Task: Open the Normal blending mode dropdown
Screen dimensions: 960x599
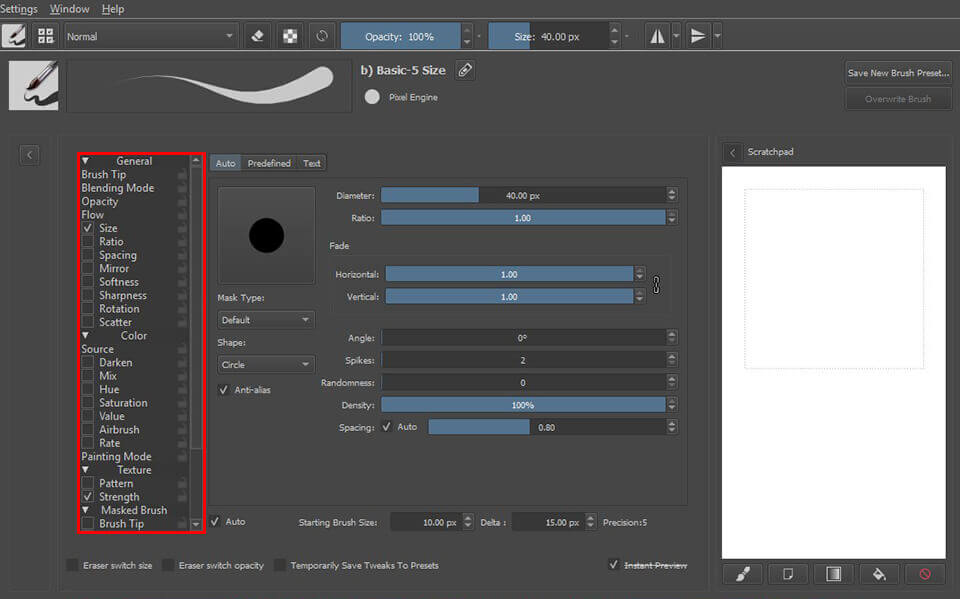Action: [x=150, y=35]
